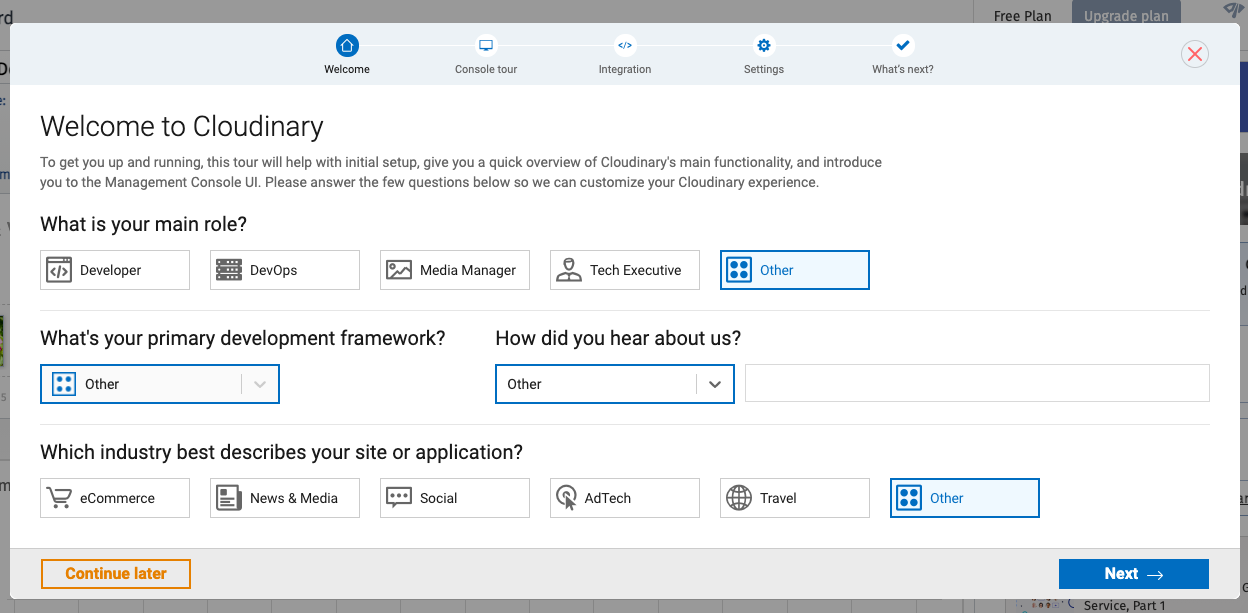This screenshot has width=1248, height=613.
Task: Click the Integration code step icon
Action: pyautogui.click(x=625, y=45)
